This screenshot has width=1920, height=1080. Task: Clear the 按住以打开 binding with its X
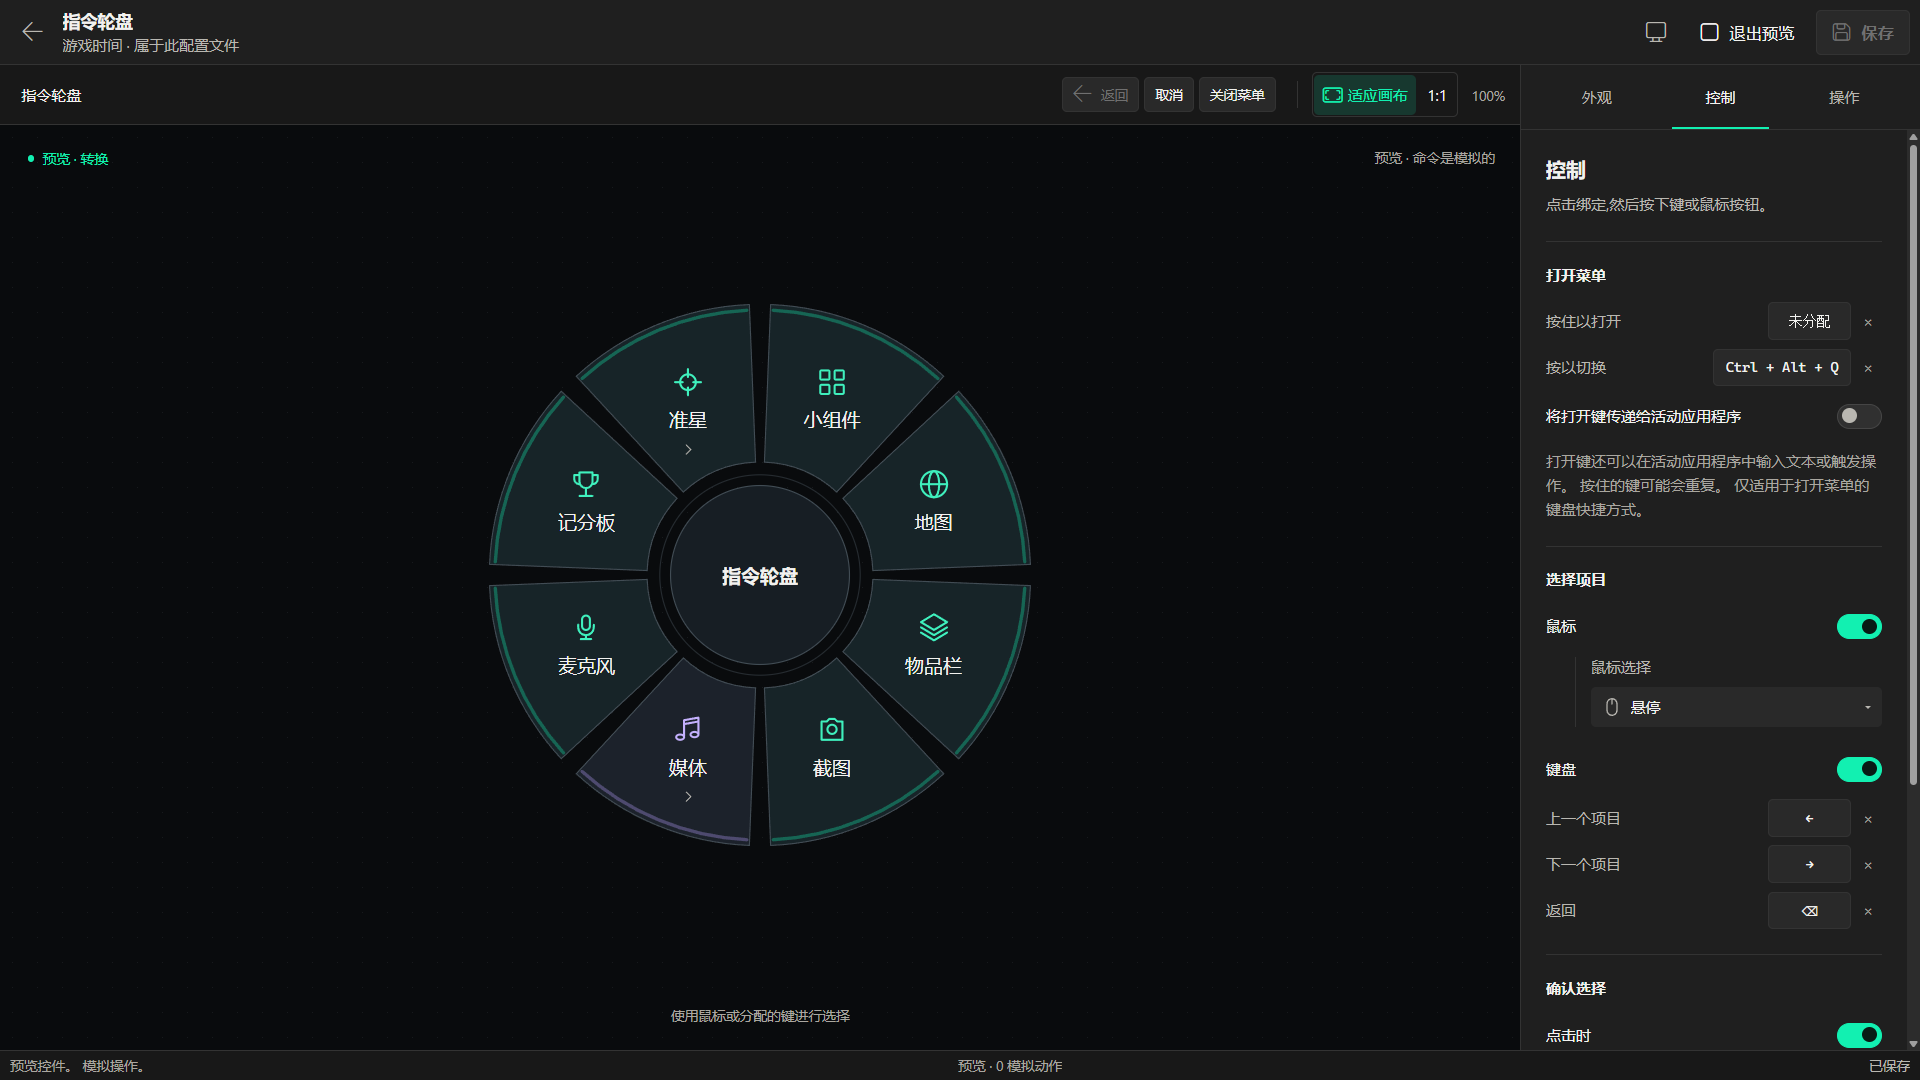pyautogui.click(x=1867, y=322)
